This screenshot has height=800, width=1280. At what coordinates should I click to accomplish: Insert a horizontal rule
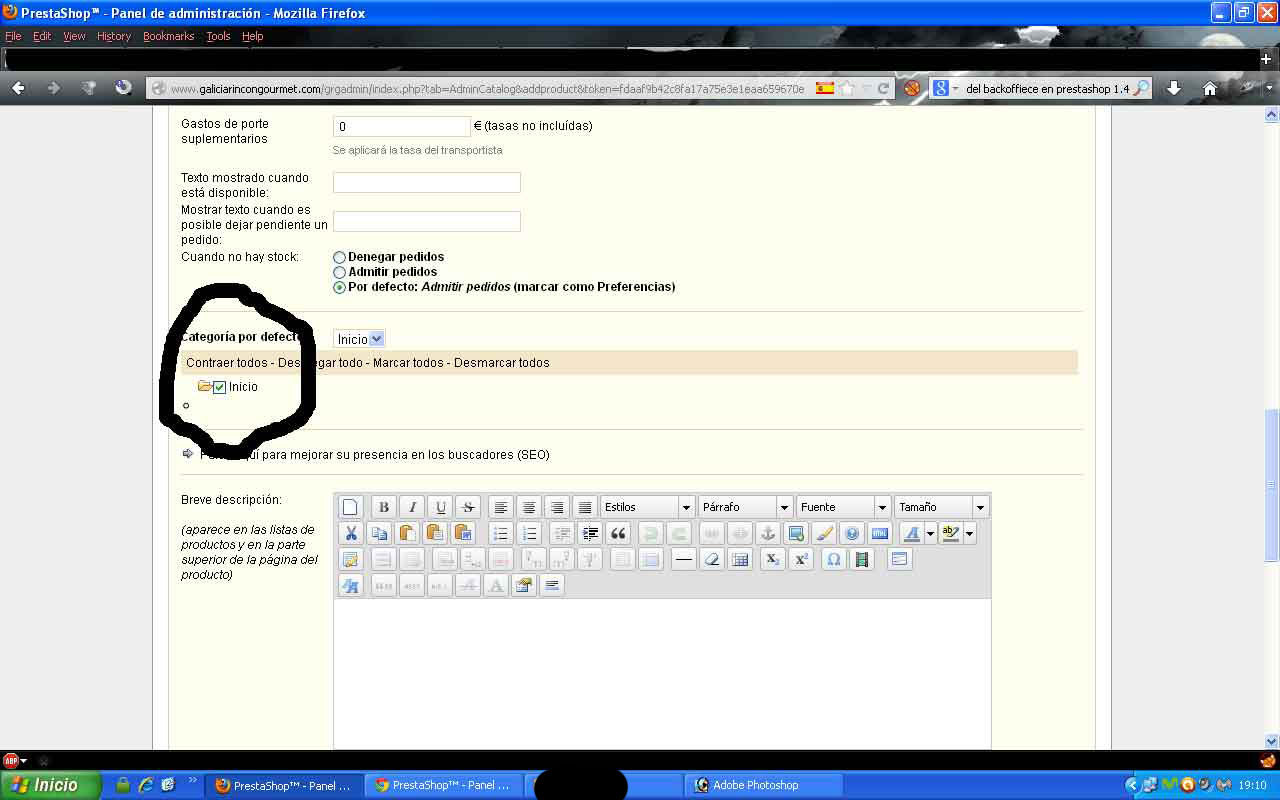683,559
